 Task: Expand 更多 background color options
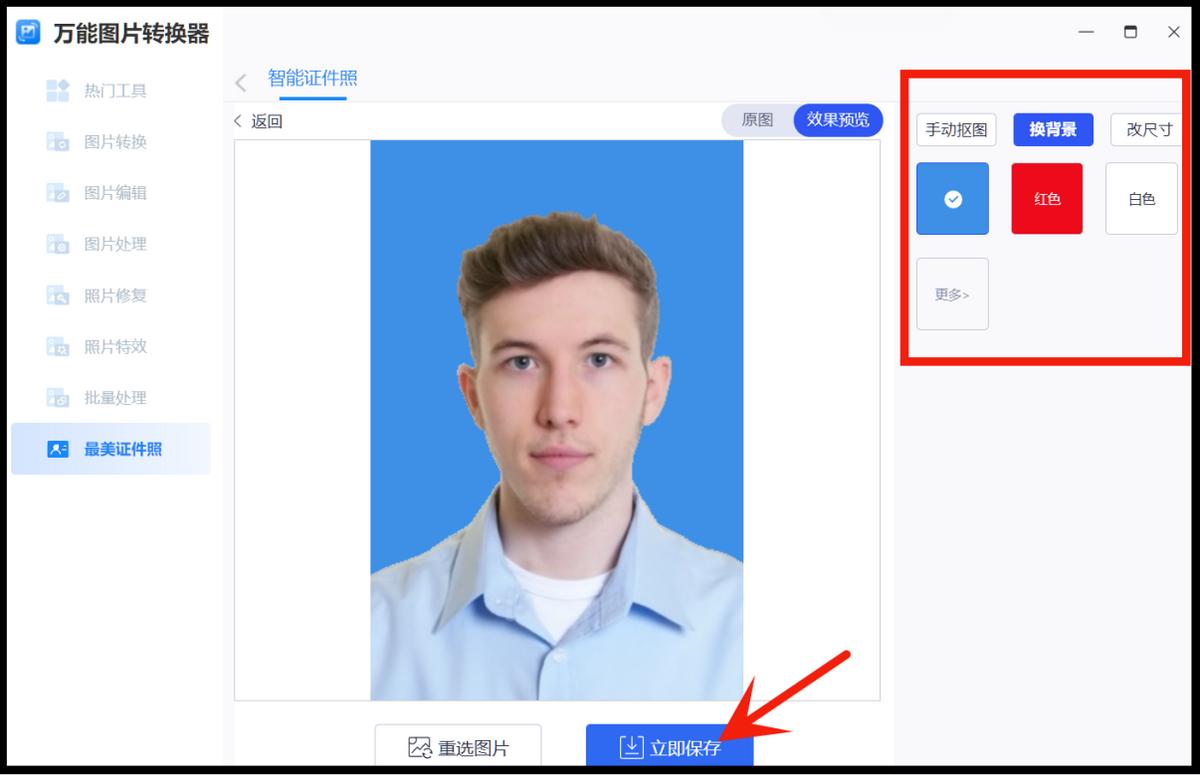click(x=951, y=293)
